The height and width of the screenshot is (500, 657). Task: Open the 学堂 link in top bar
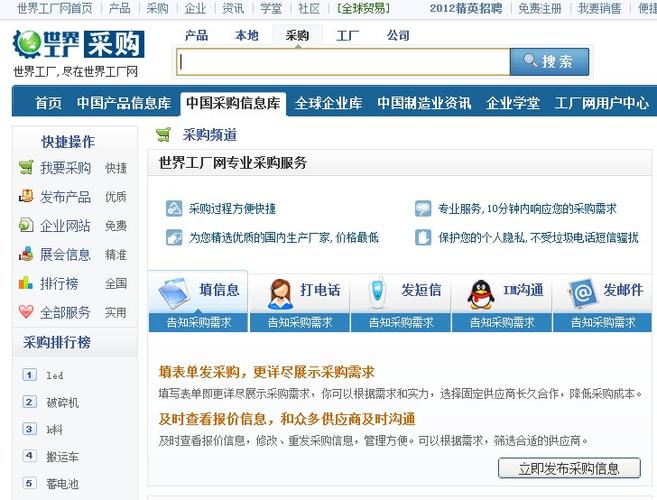[x=271, y=8]
